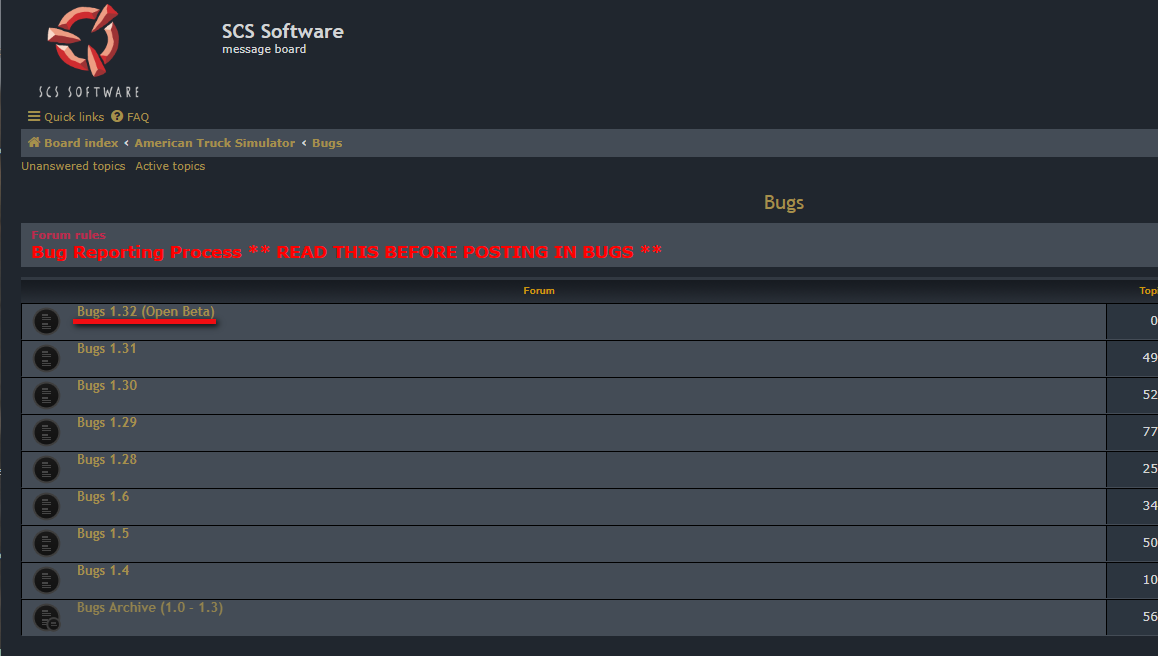The image size is (1158, 656).
Task: Click forum icon beside Bugs 1.29
Action: coord(47,432)
